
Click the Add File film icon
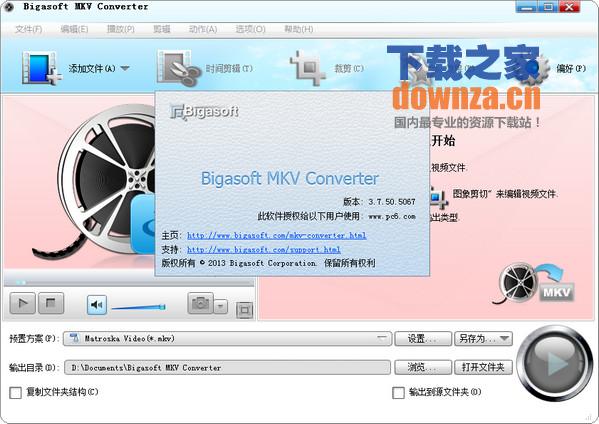tap(41, 68)
